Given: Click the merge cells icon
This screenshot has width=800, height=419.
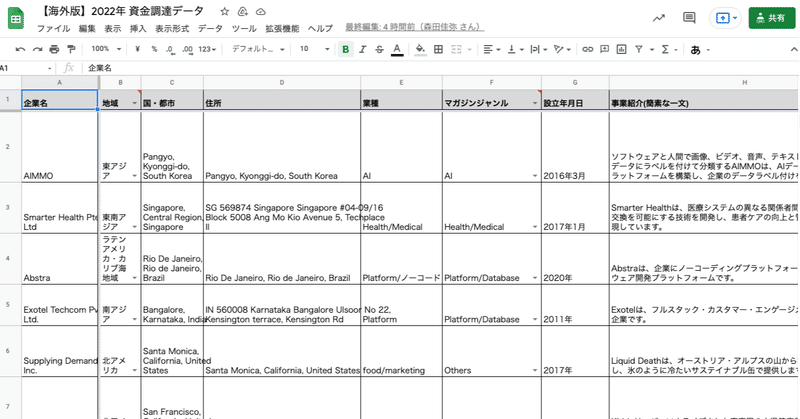Looking at the screenshot, I should [456, 50].
